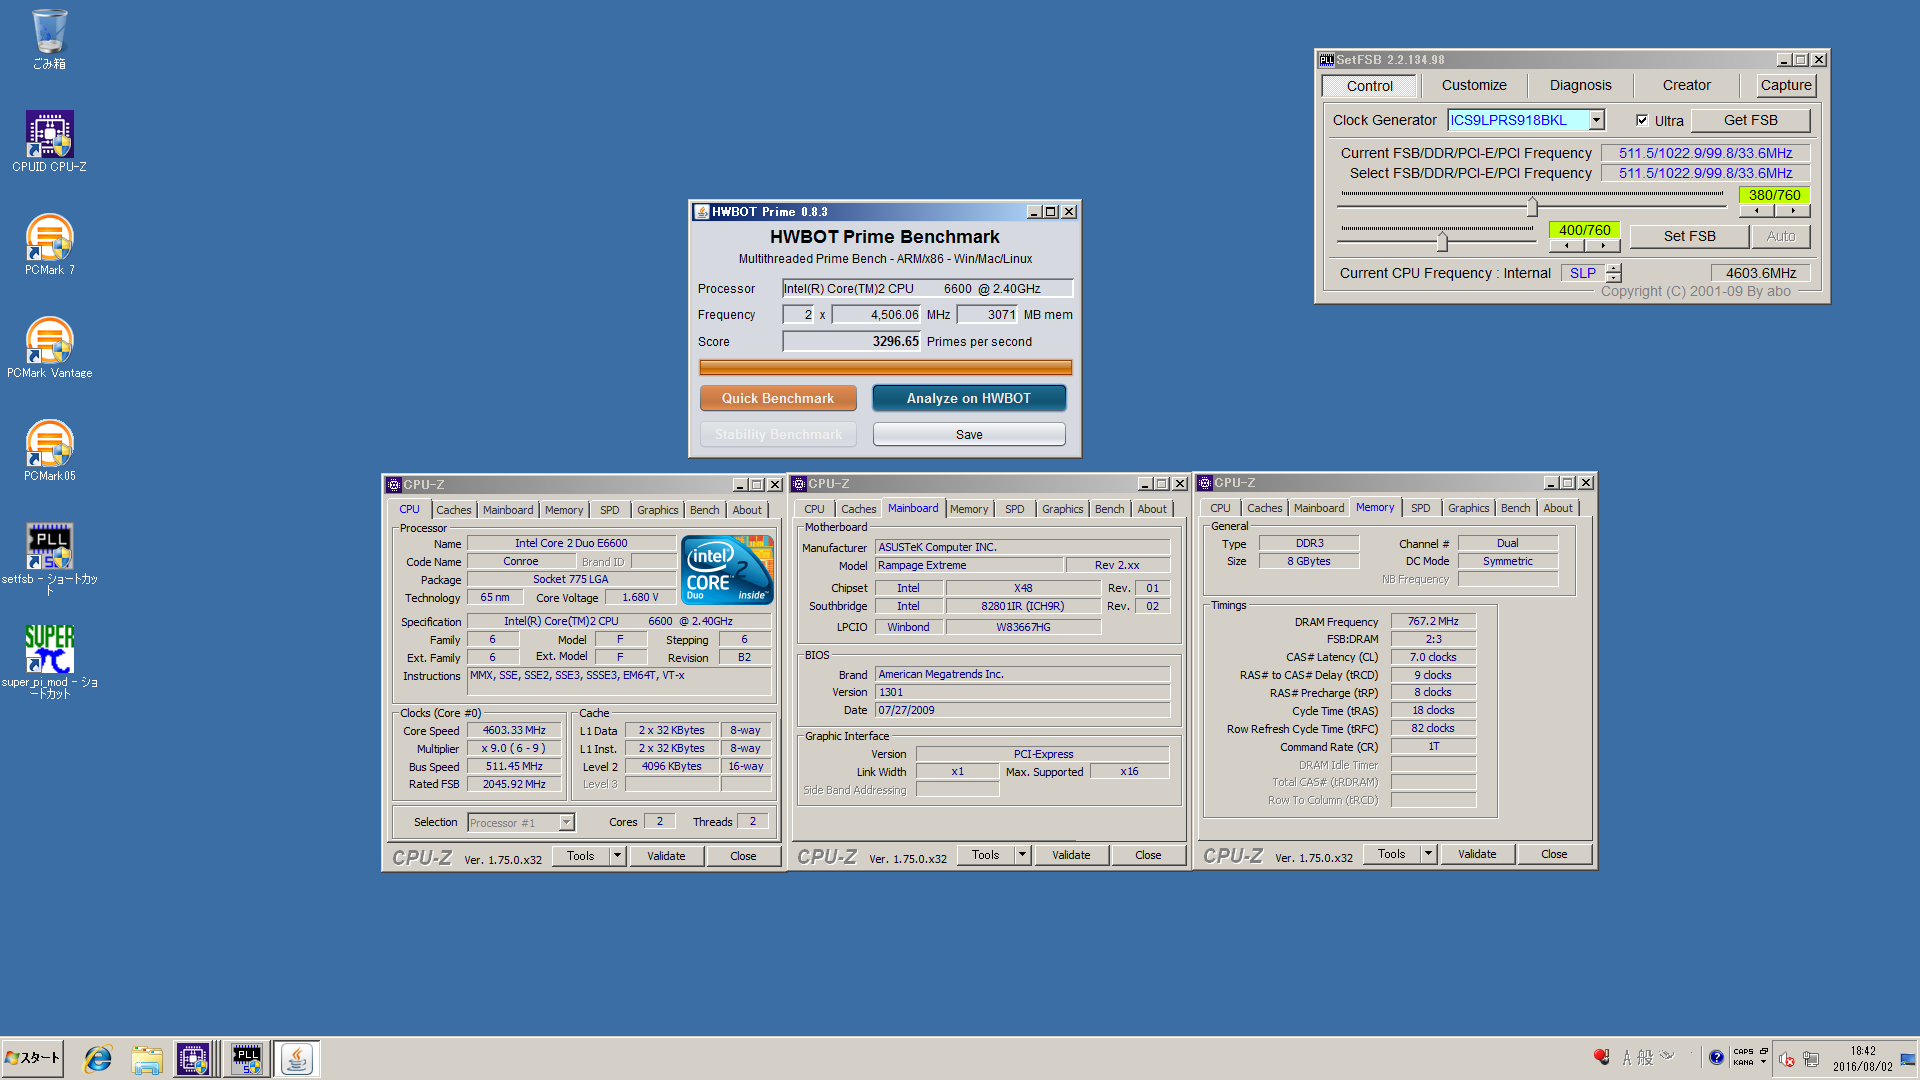Click Tools button in CPU-Z CPU window
1920x1080 pixels.
coord(580,856)
